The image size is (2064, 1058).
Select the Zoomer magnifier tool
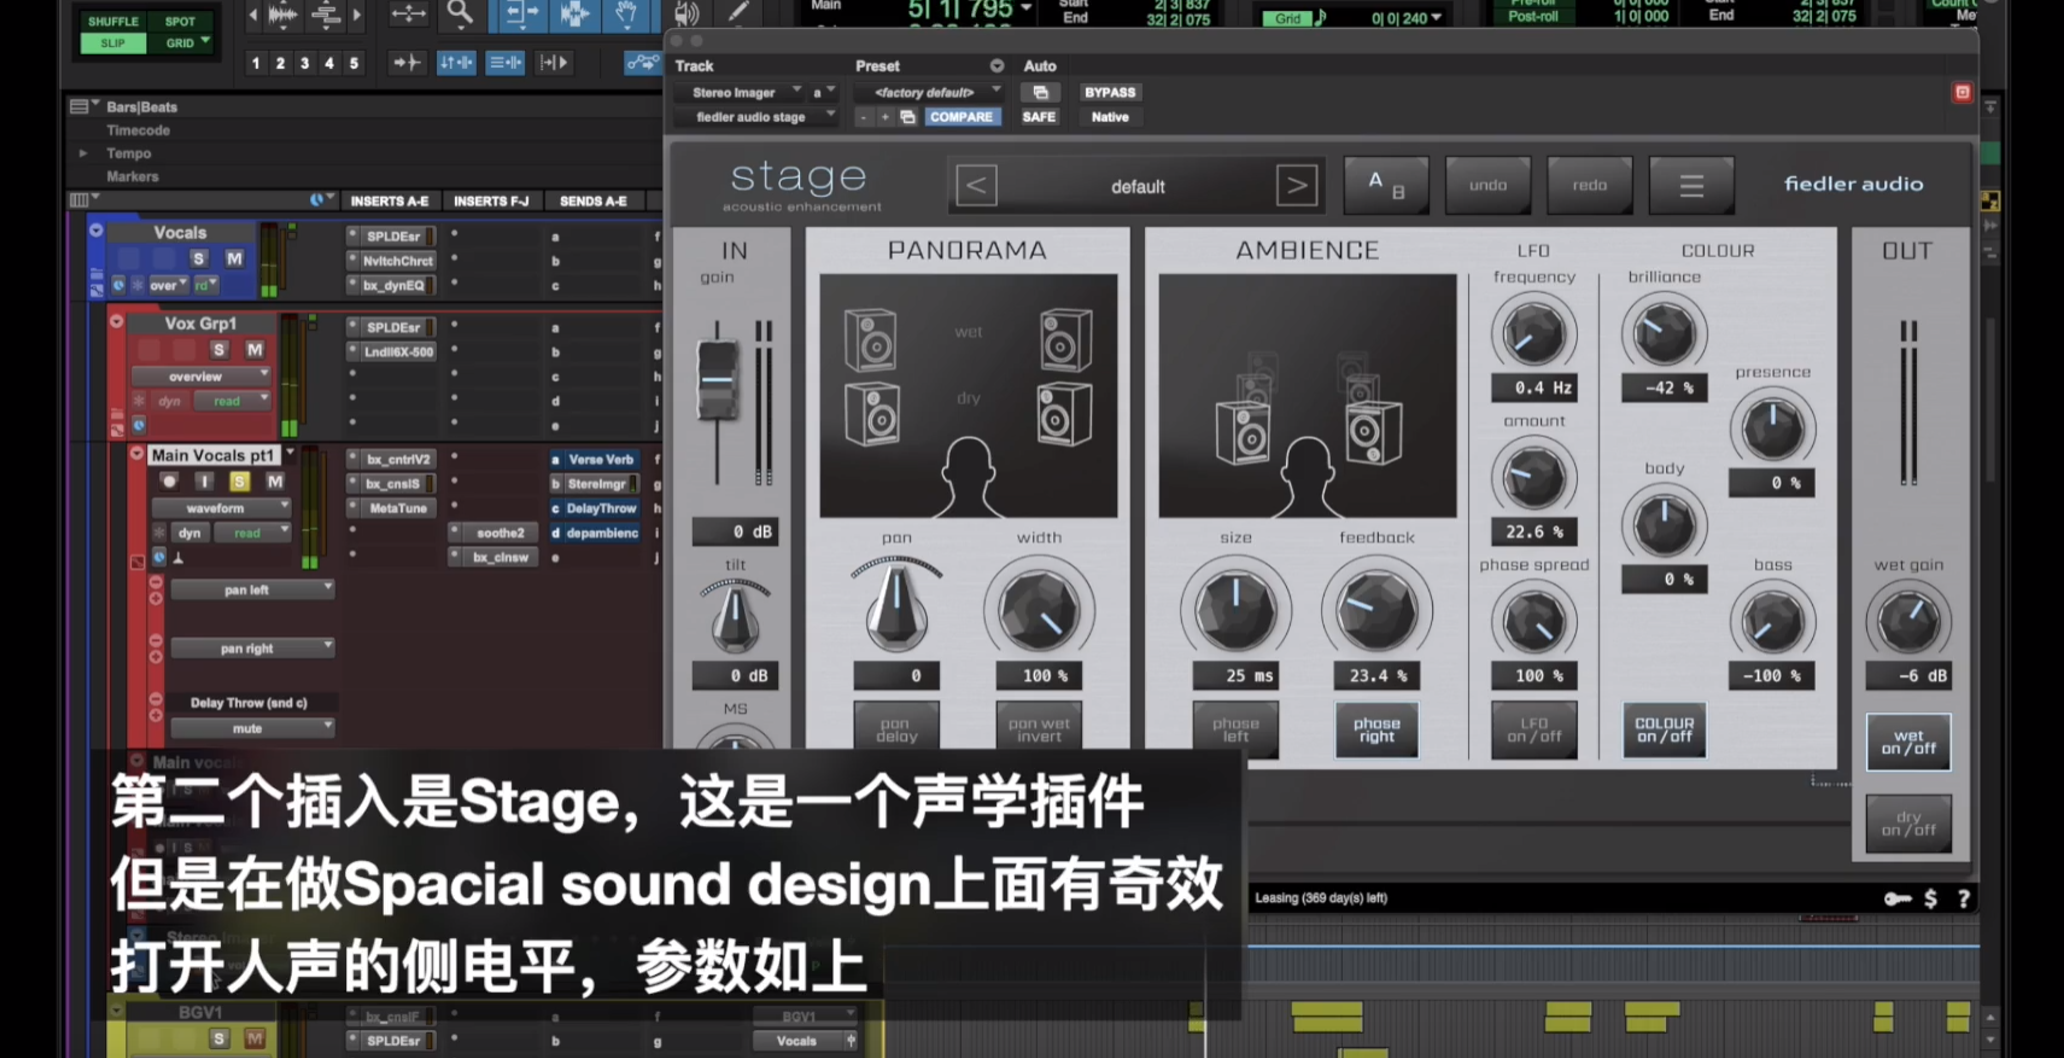coord(459,13)
